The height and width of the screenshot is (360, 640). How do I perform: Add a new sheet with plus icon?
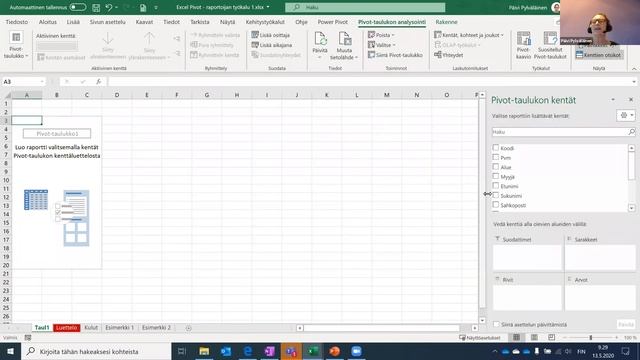[189, 328]
